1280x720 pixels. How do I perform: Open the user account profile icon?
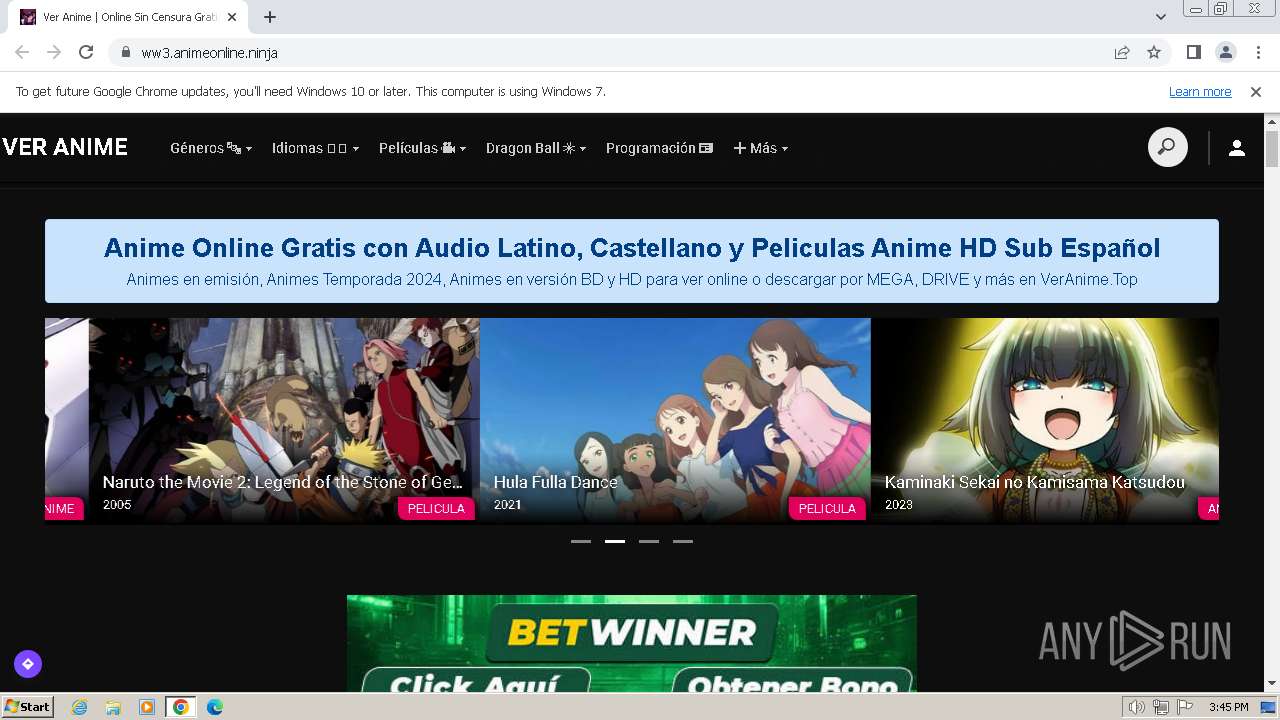coord(1237,148)
